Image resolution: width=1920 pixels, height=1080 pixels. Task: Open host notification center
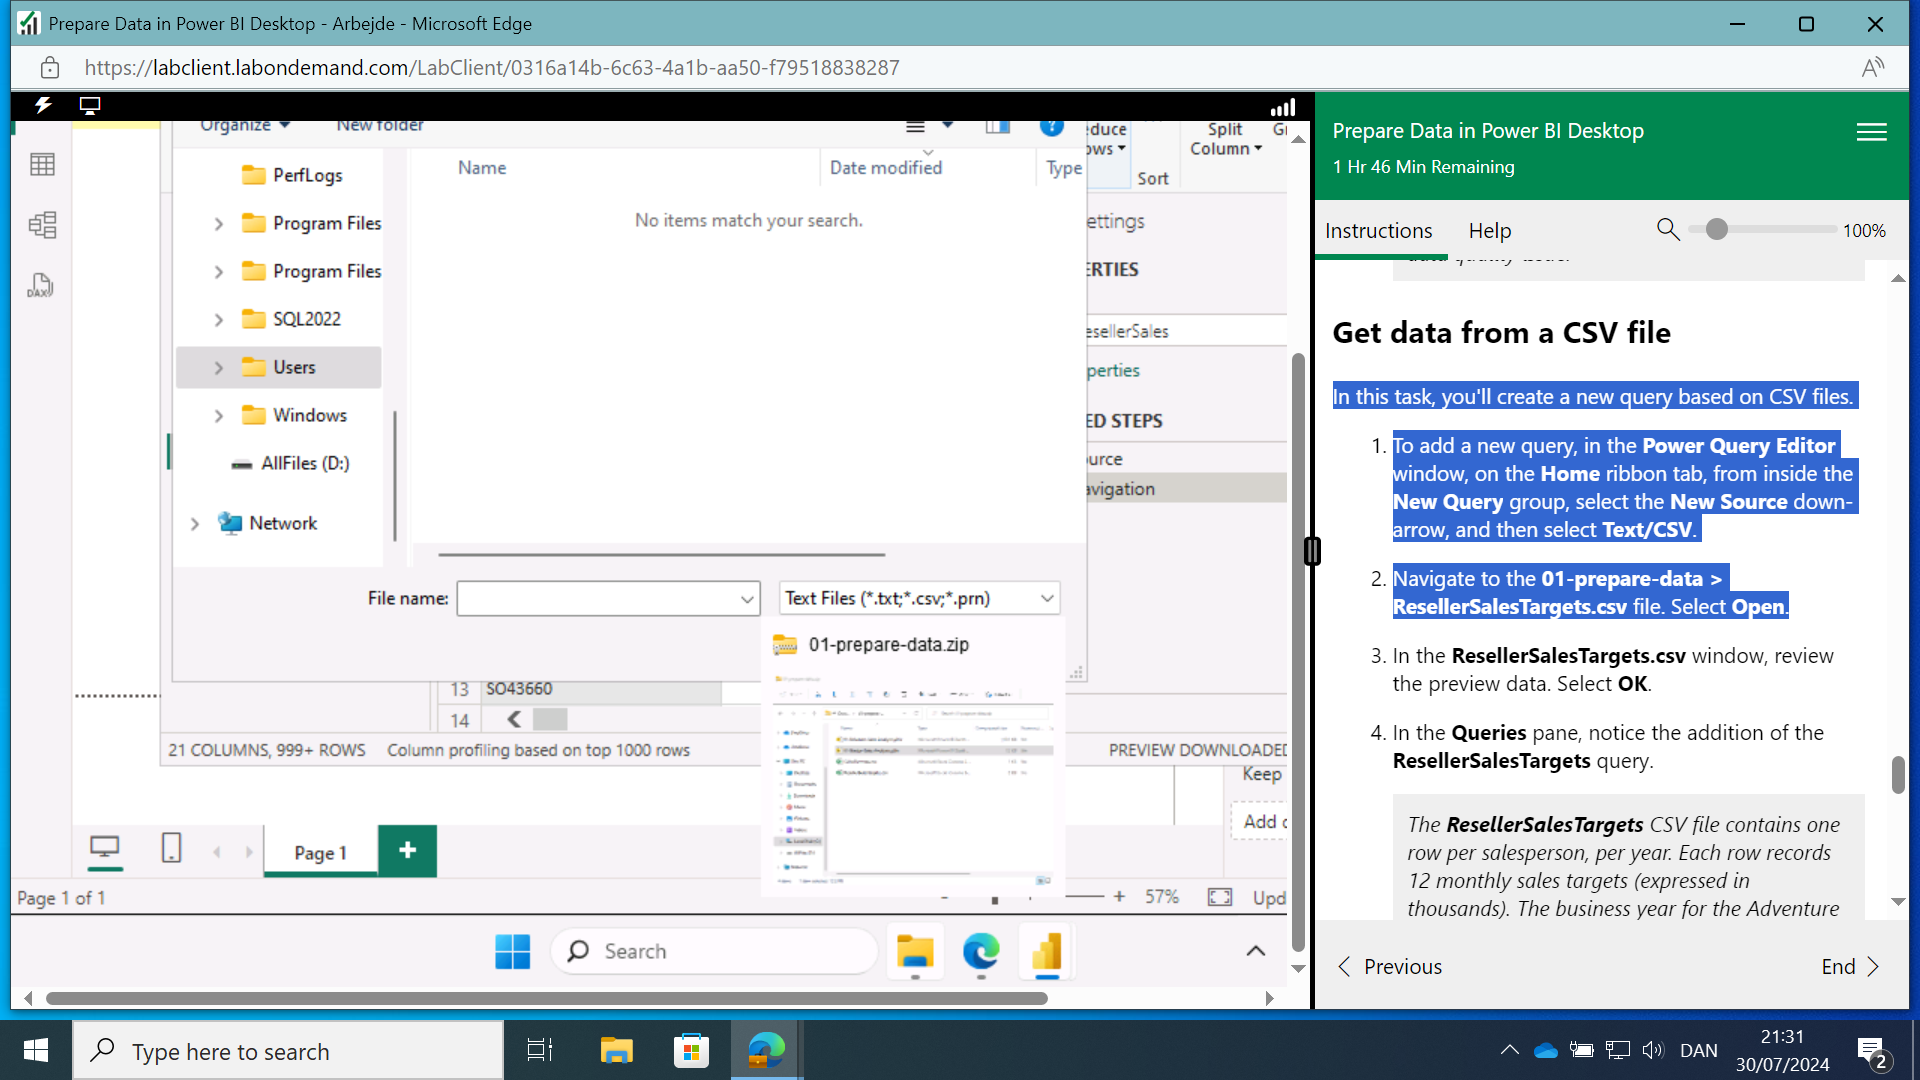pos(1872,1051)
